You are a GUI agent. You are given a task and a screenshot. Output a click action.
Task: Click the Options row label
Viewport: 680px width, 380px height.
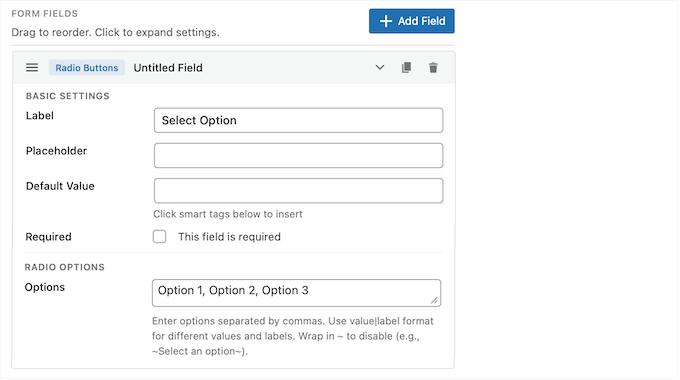pos(45,287)
